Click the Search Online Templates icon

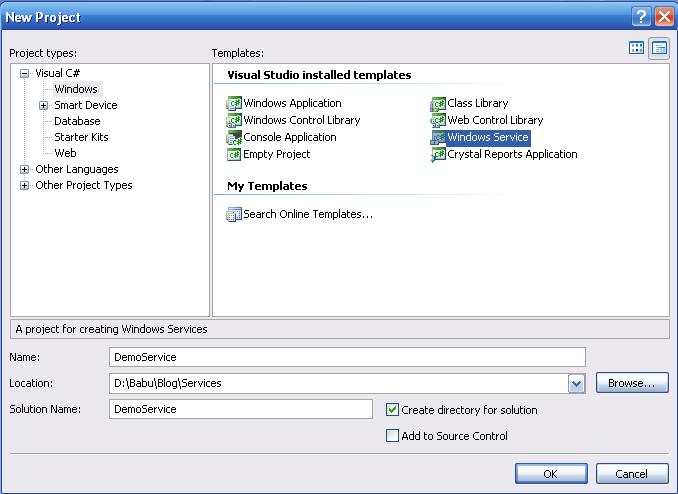point(234,214)
